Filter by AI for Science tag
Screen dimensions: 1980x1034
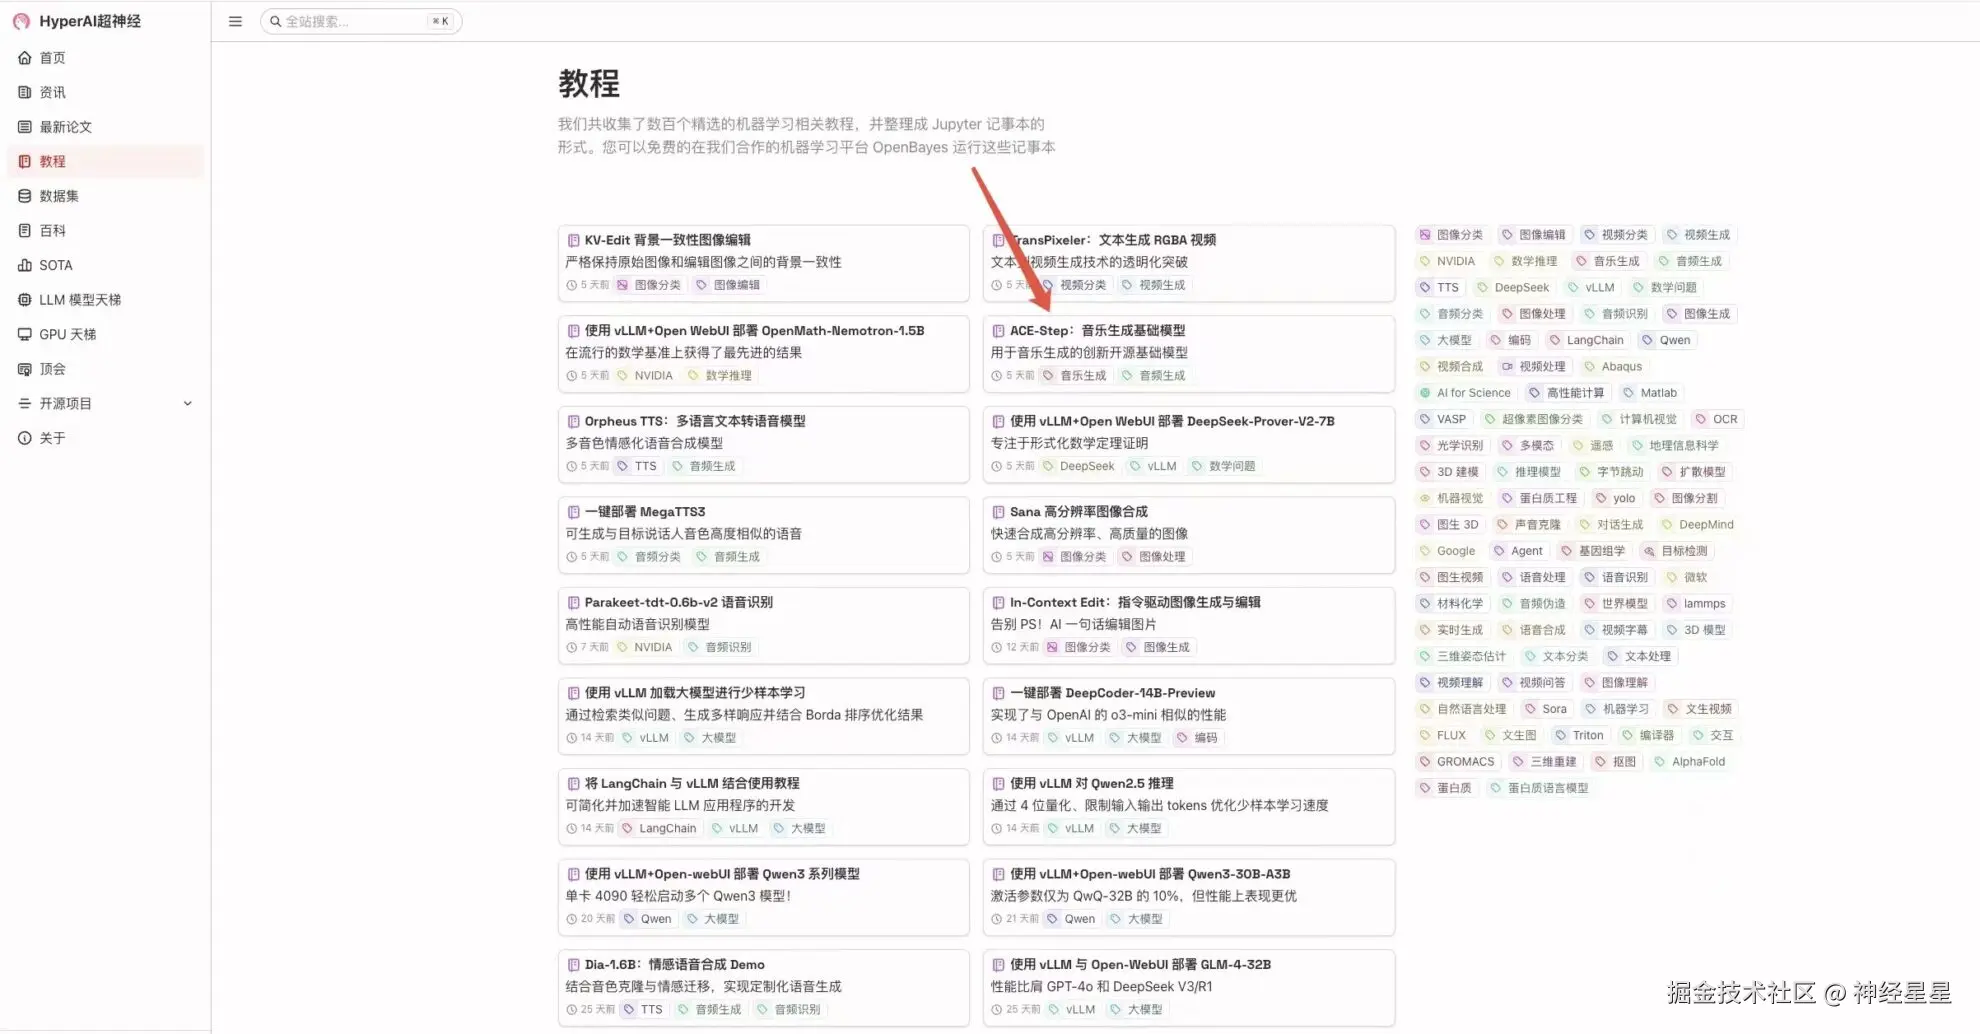tap(1465, 393)
